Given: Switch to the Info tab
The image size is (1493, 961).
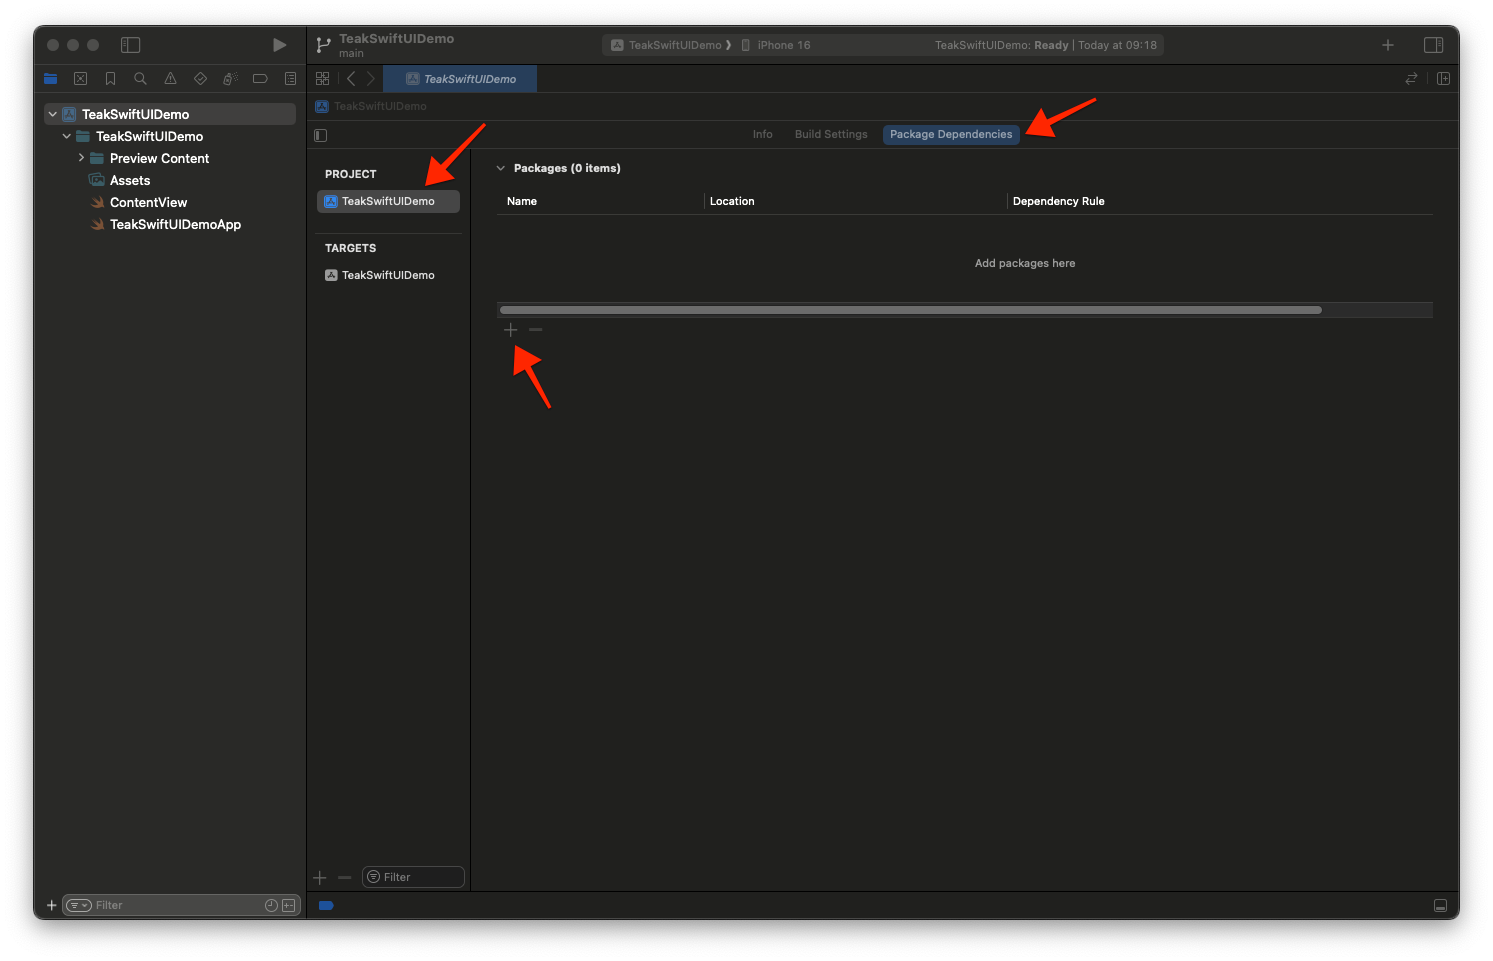Looking at the screenshot, I should [x=762, y=134].
